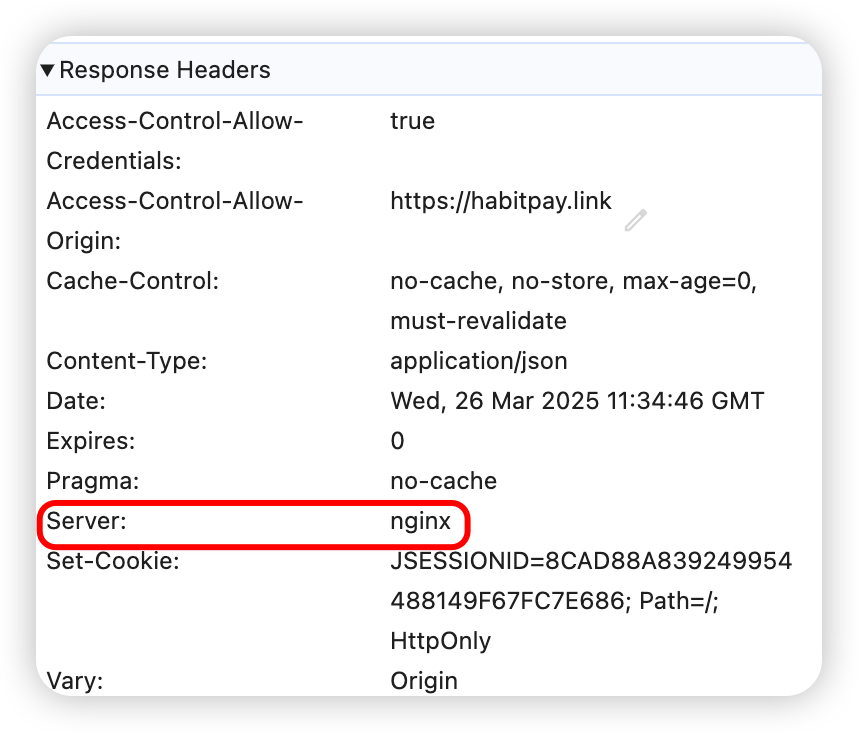Select the Date header name

[76, 401]
